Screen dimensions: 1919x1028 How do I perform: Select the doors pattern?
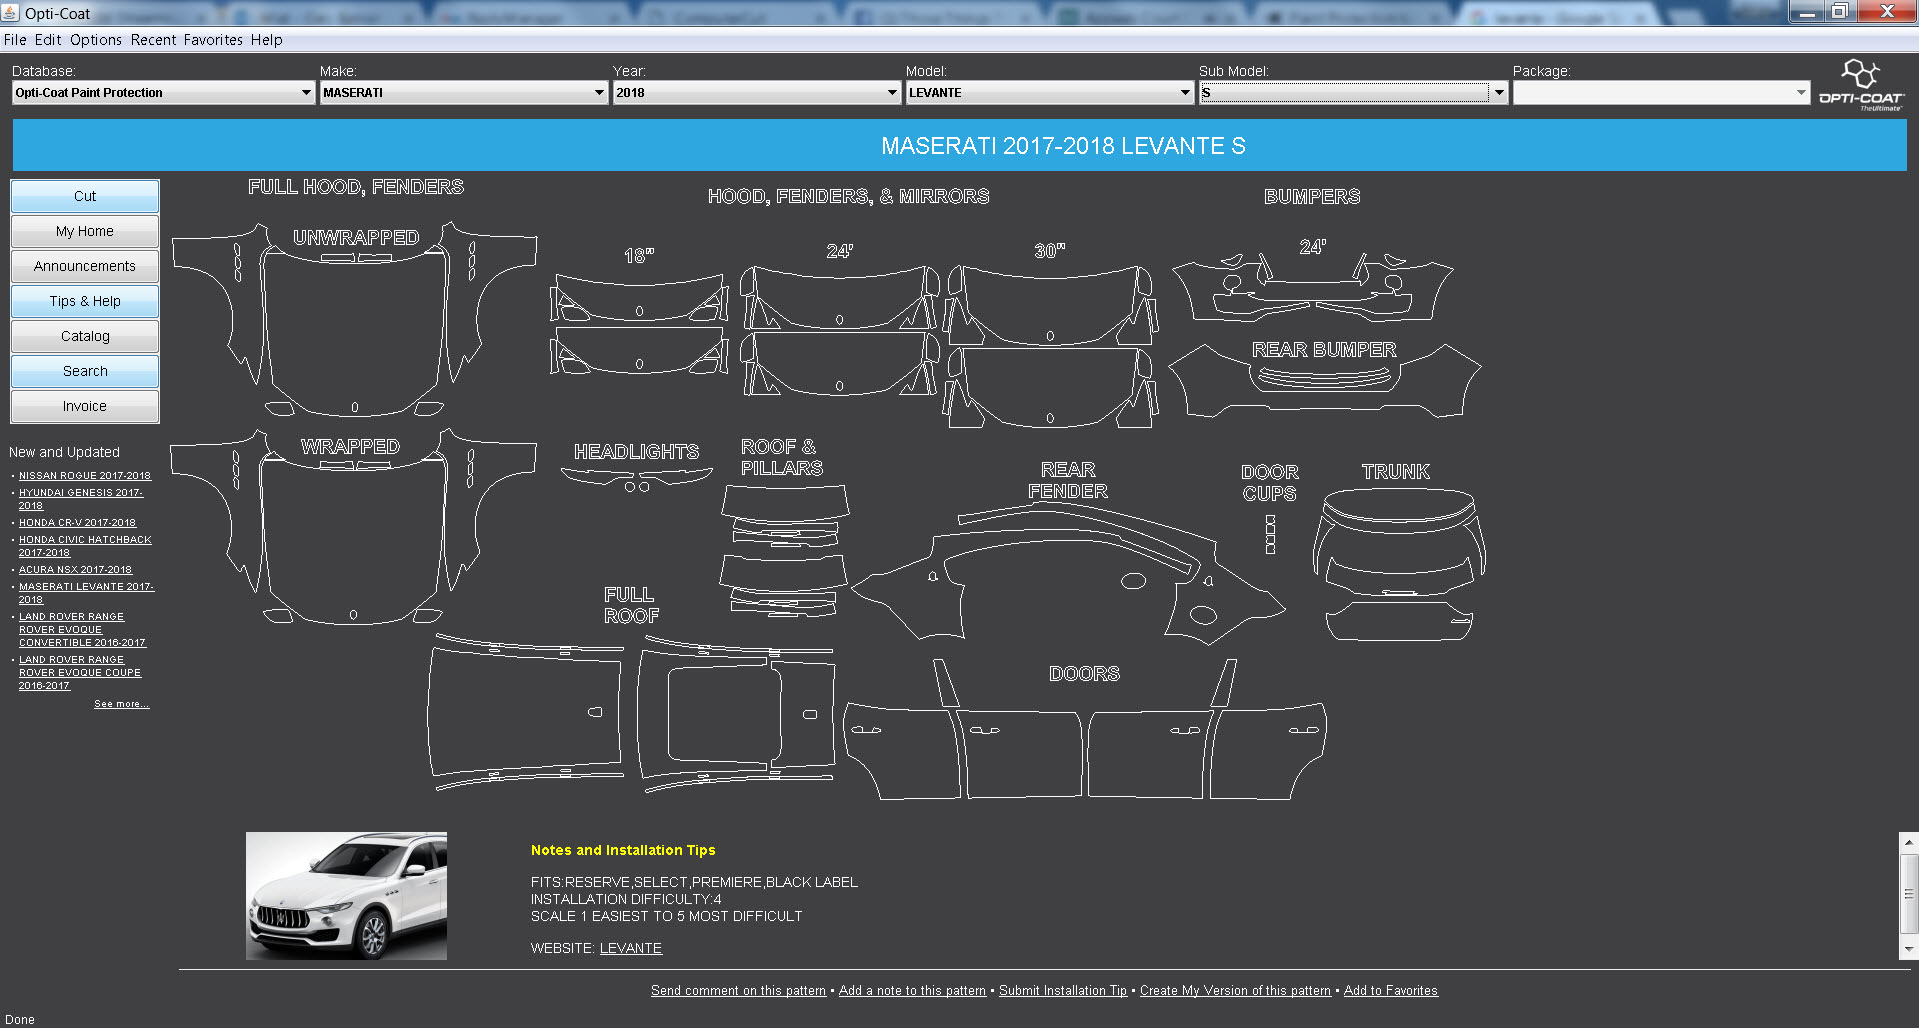pos(1085,730)
